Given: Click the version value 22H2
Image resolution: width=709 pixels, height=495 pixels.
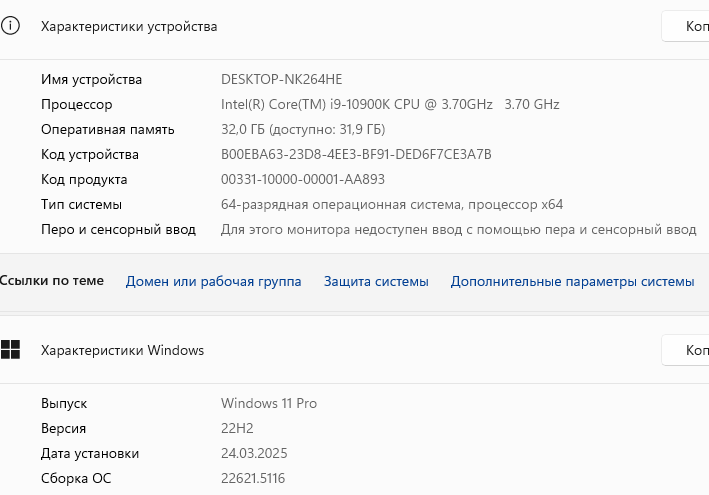Looking at the screenshot, I should pos(237,428).
